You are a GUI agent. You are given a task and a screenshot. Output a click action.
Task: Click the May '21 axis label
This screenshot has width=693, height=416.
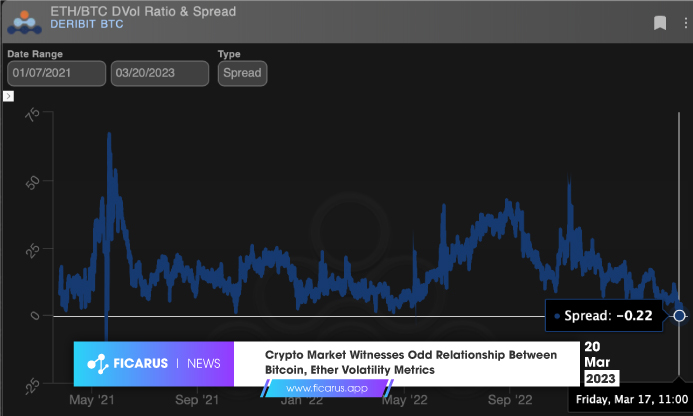pos(91,400)
